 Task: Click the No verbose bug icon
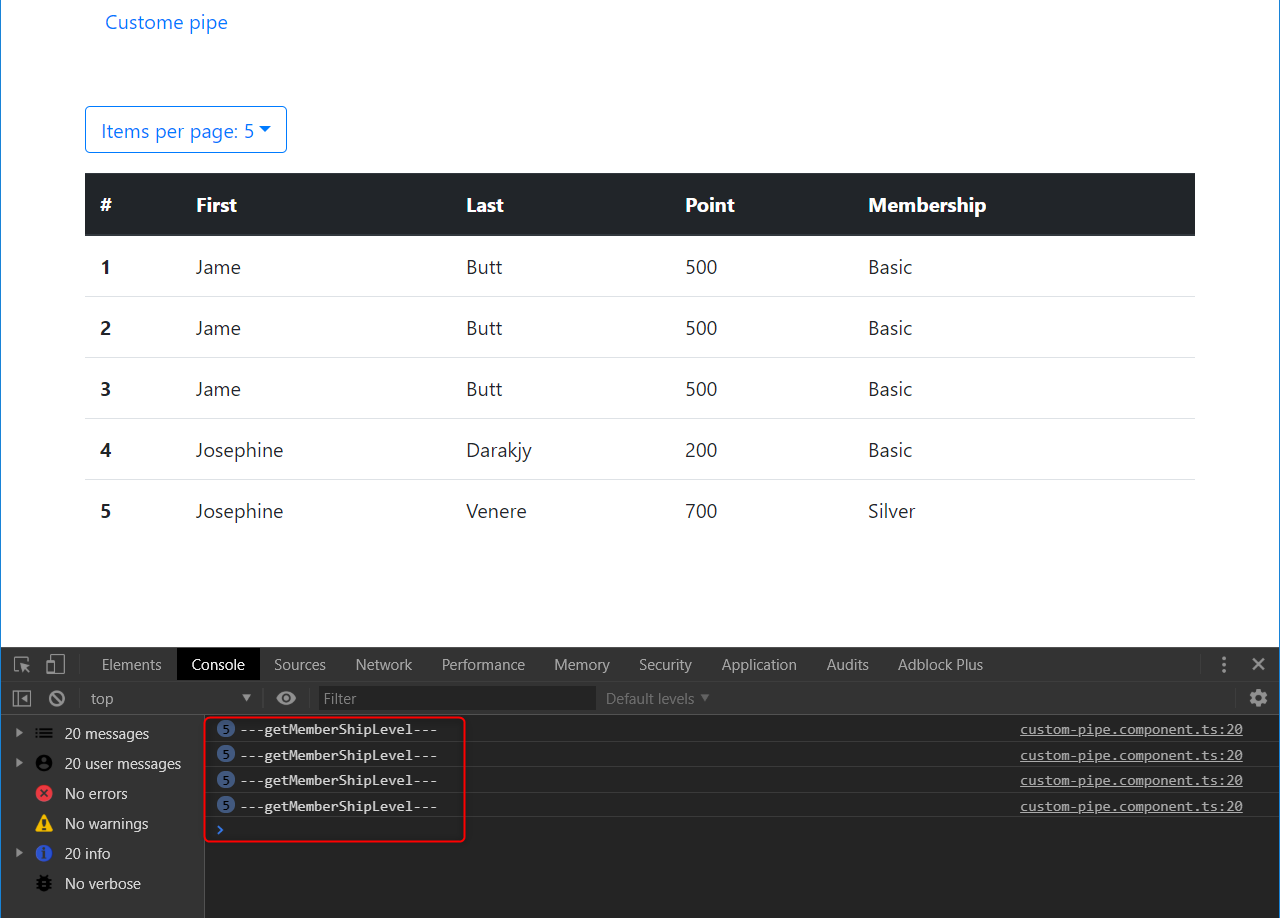click(44, 883)
